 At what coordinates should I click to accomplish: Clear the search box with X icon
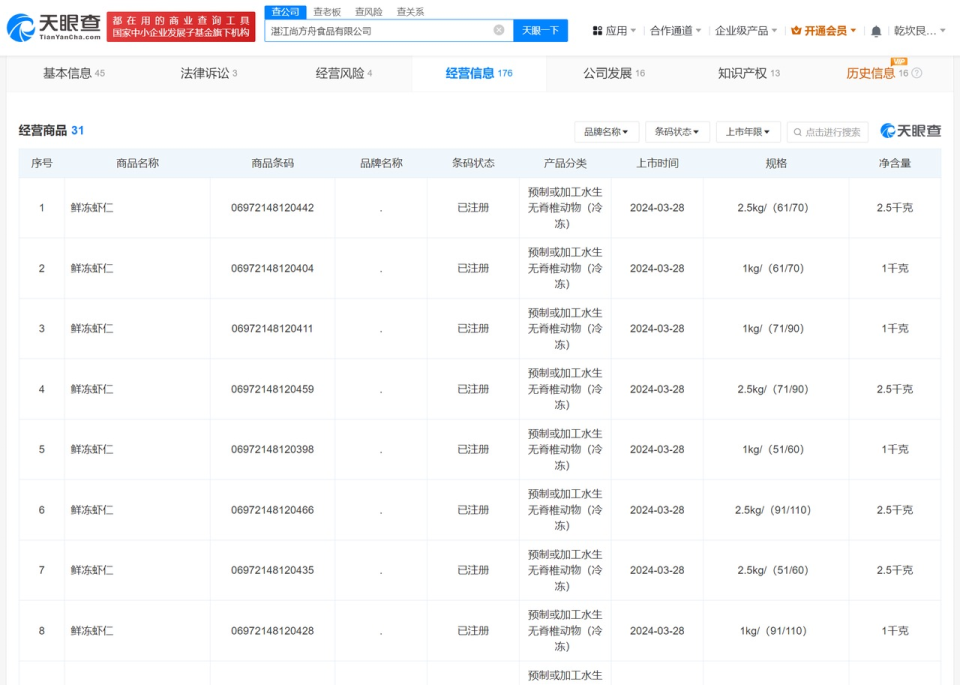pos(499,30)
